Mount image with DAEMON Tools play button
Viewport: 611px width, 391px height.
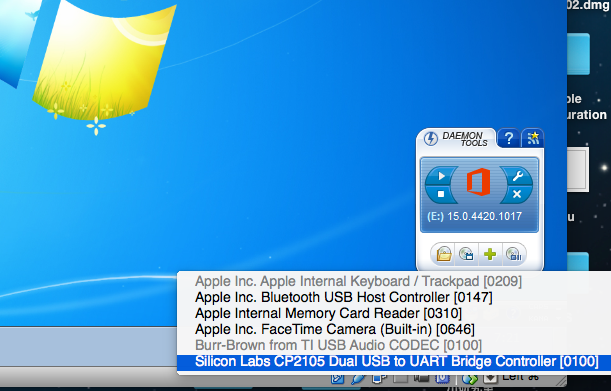pyautogui.click(x=441, y=176)
